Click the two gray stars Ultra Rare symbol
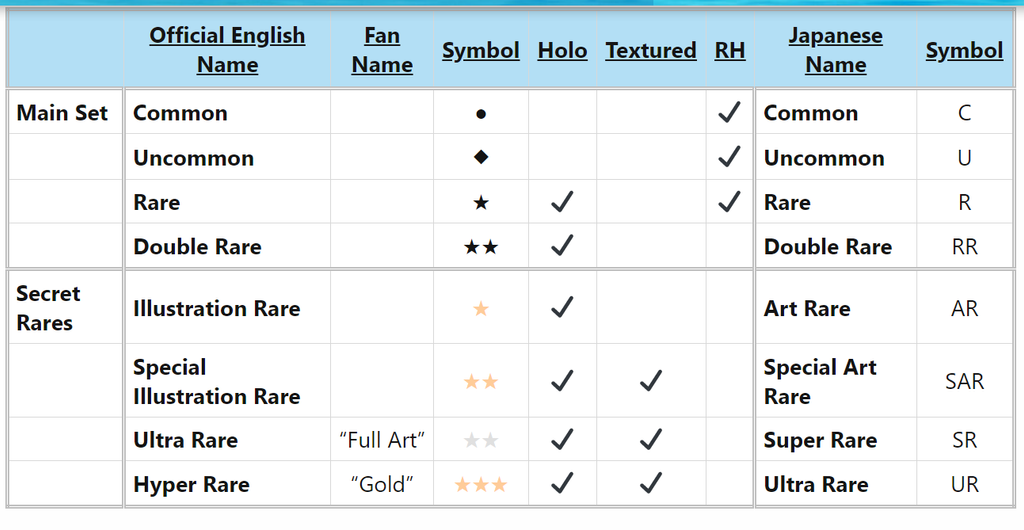The image size is (1024, 530). pyautogui.click(x=481, y=440)
